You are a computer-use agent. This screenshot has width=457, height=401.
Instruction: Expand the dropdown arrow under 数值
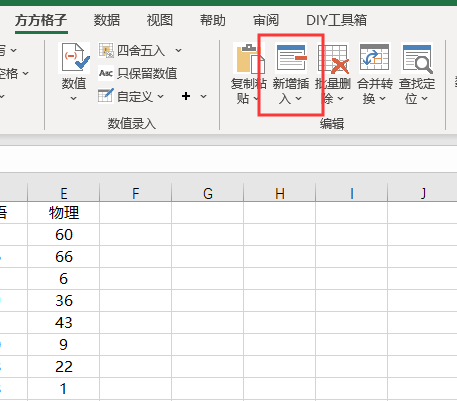point(74,98)
